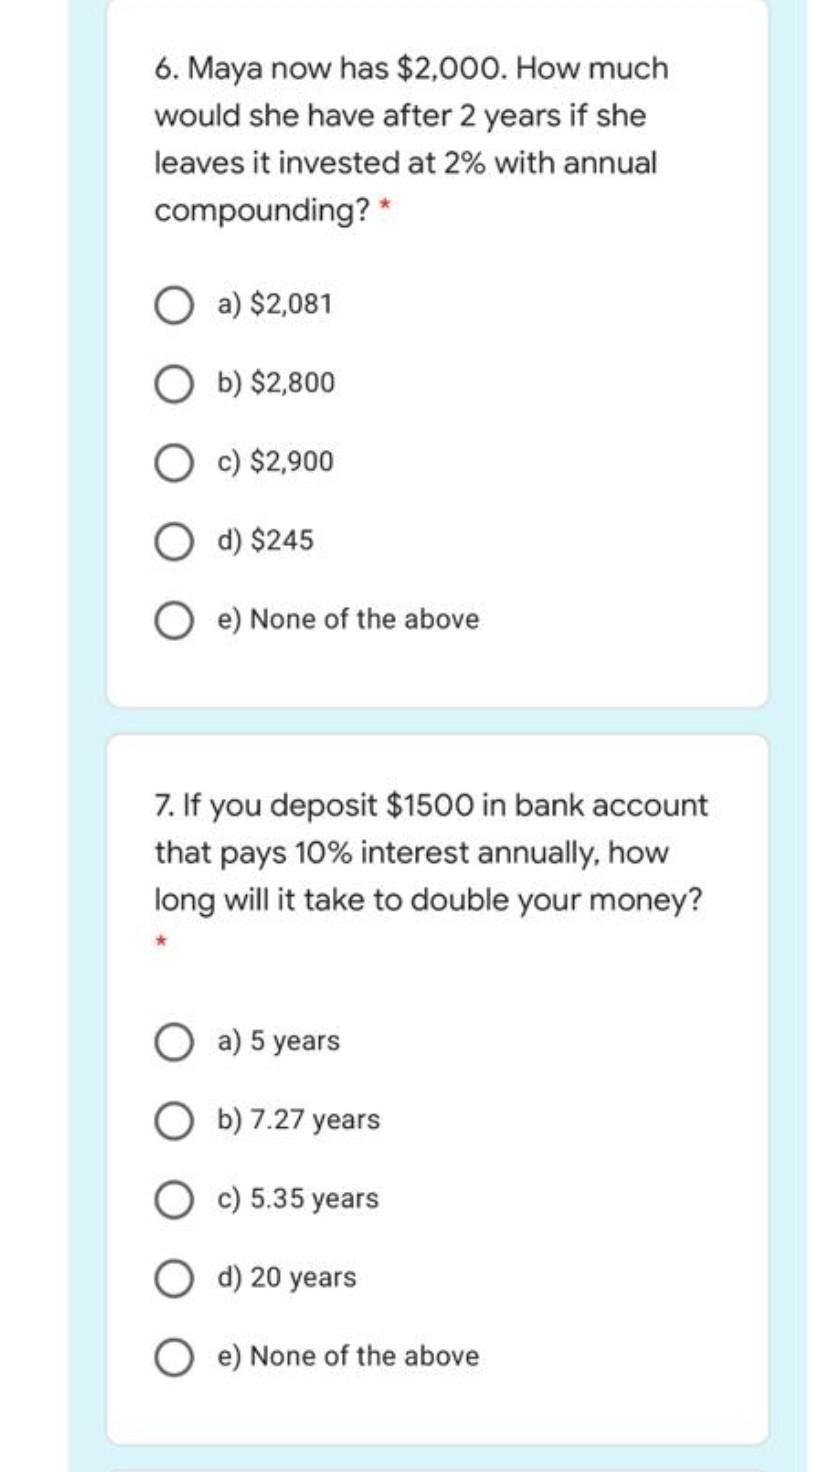The width and height of the screenshot is (821, 1472).
Task: Select e) None of the above in question 6
Action: pos(175,619)
